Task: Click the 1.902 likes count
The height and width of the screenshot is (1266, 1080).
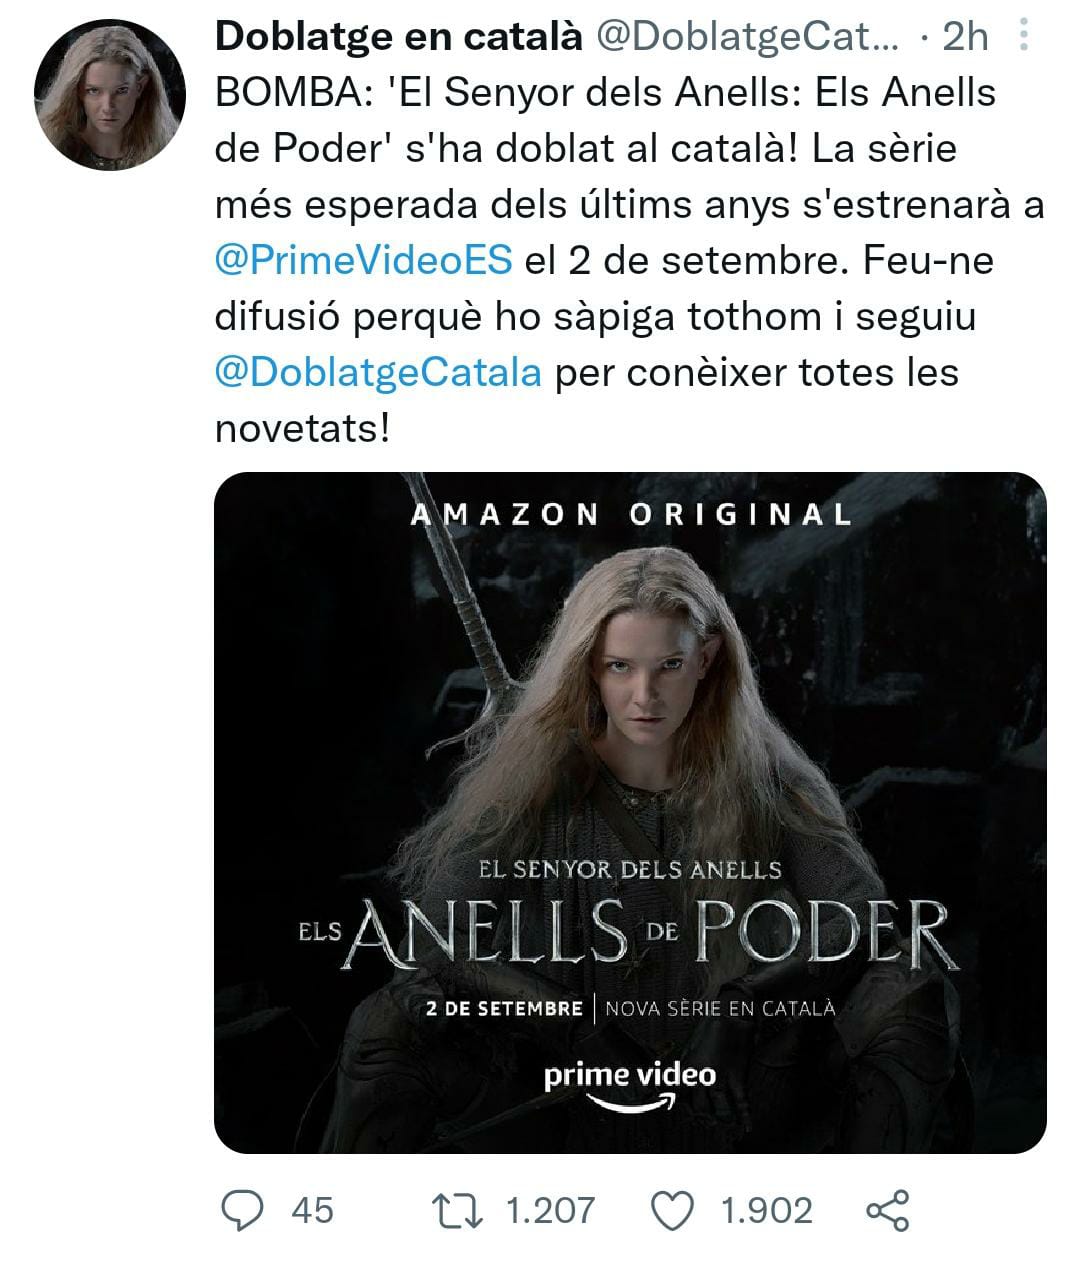Action: [767, 1210]
